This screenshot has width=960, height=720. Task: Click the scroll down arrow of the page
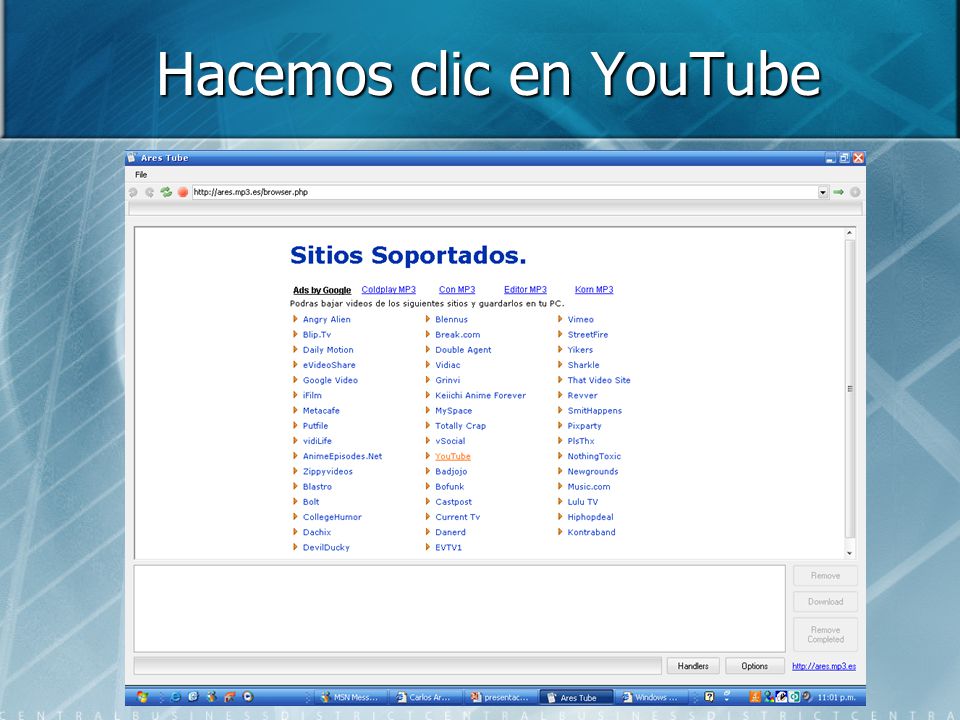(x=849, y=553)
